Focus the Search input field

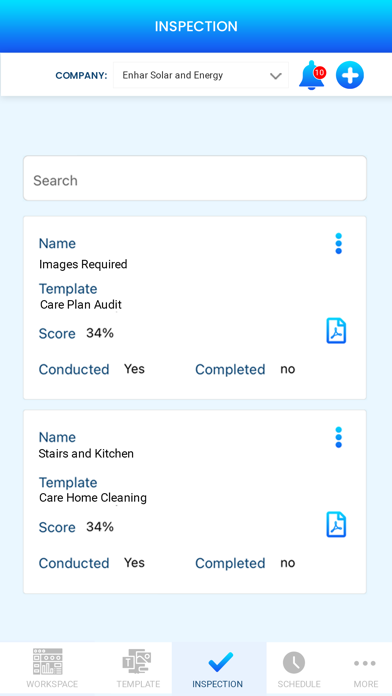click(x=195, y=178)
